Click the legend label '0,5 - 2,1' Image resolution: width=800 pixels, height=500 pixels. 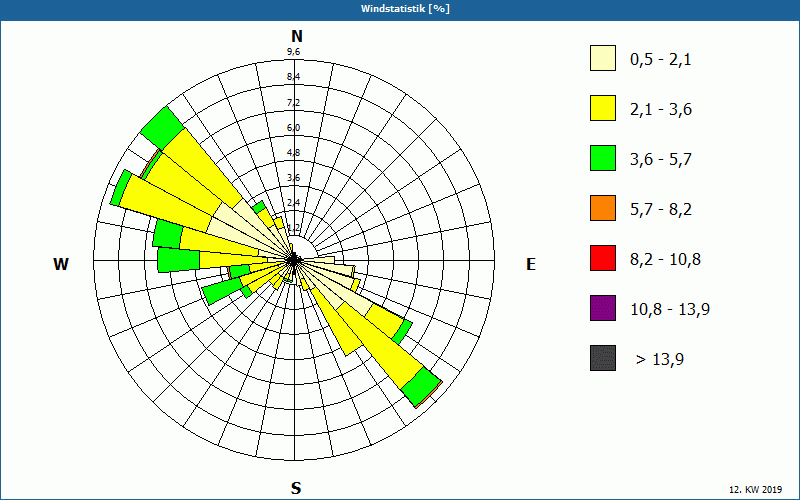tap(661, 60)
